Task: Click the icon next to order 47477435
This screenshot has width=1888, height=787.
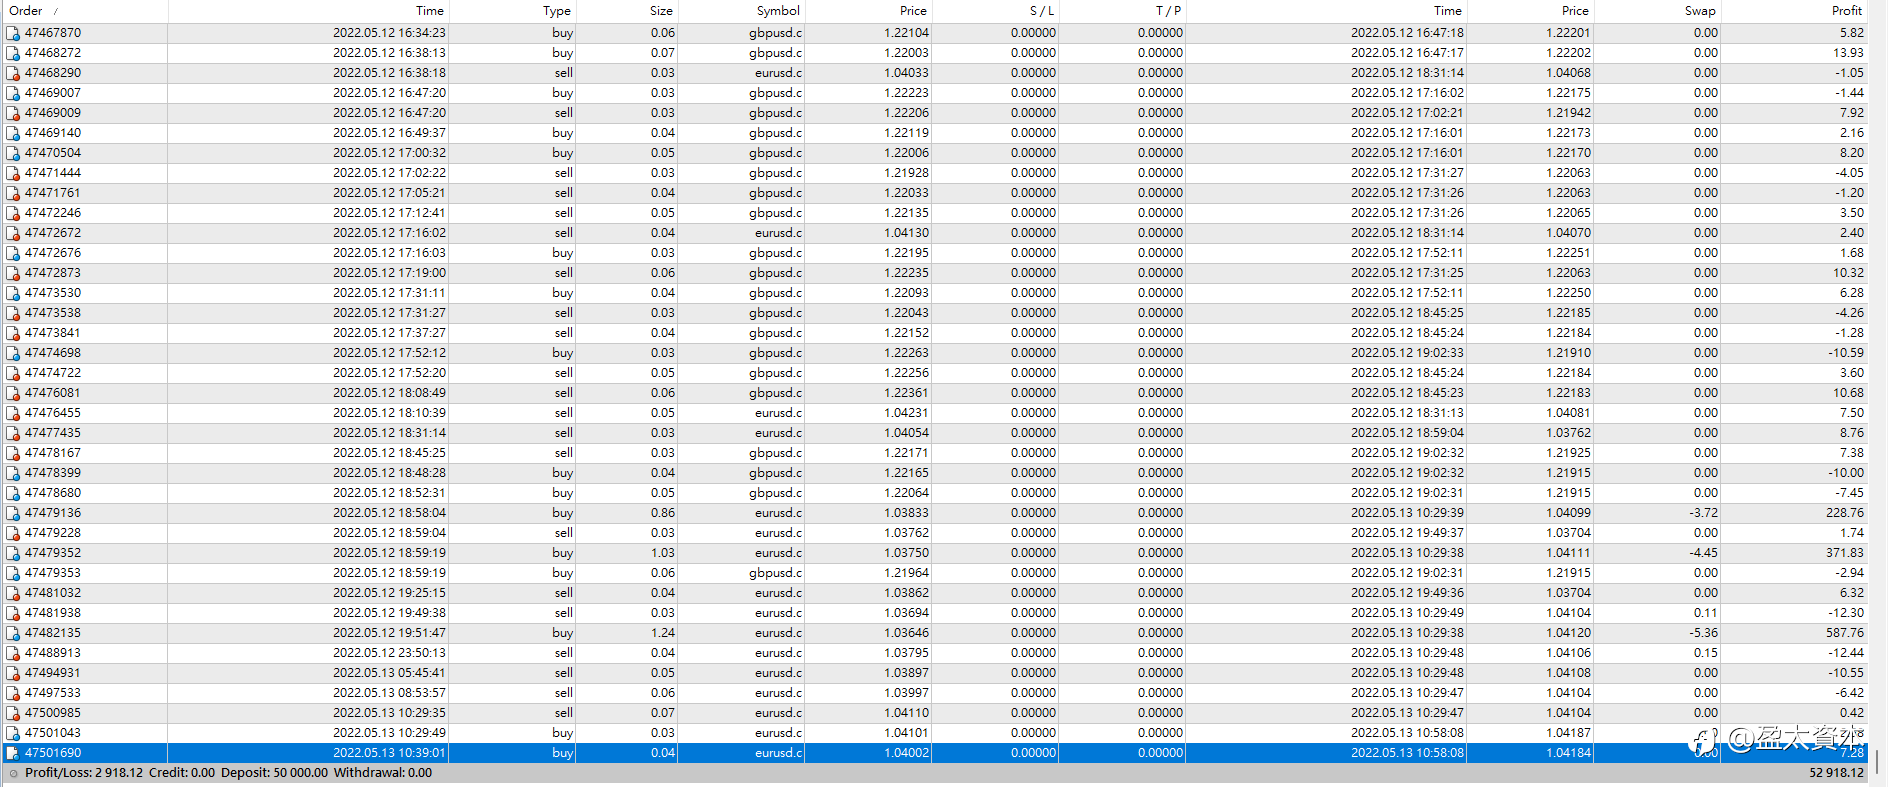Action: pos(13,433)
